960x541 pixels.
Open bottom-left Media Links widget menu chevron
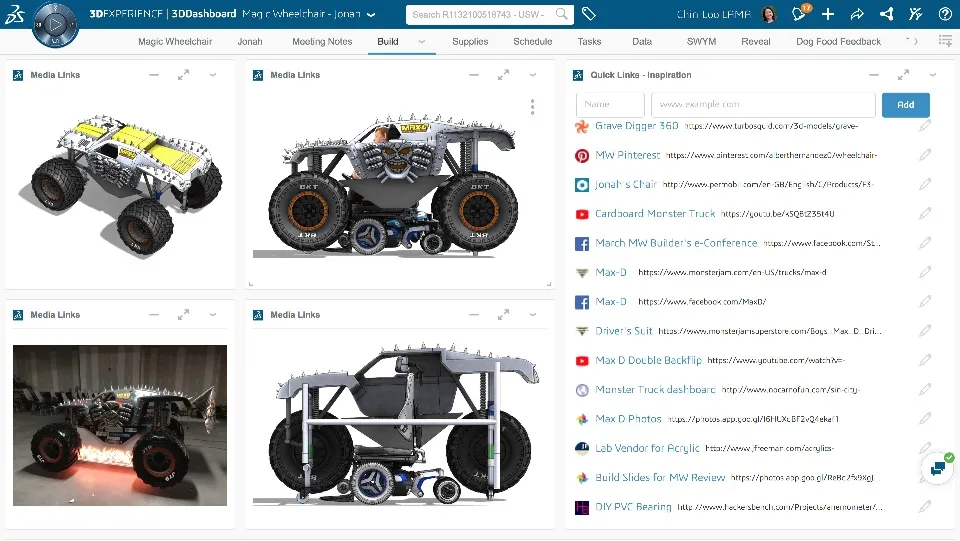point(213,315)
